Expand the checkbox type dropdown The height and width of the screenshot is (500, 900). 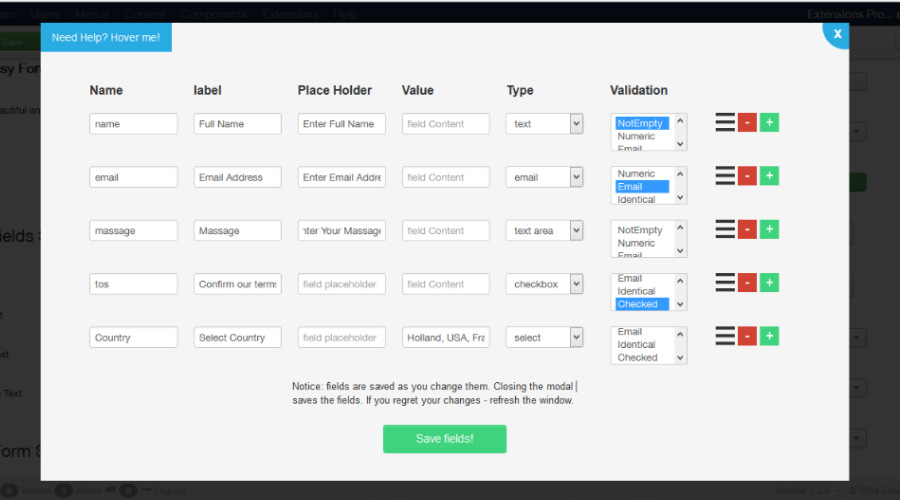click(x=544, y=284)
